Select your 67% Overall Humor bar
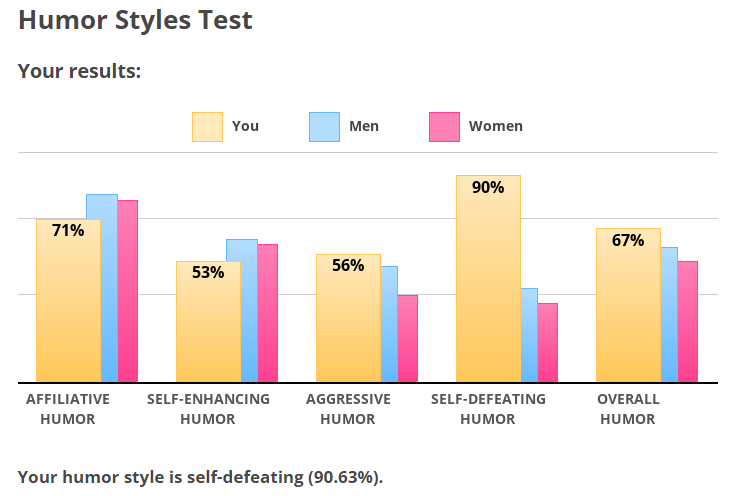The image size is (754, 496). 628,305
